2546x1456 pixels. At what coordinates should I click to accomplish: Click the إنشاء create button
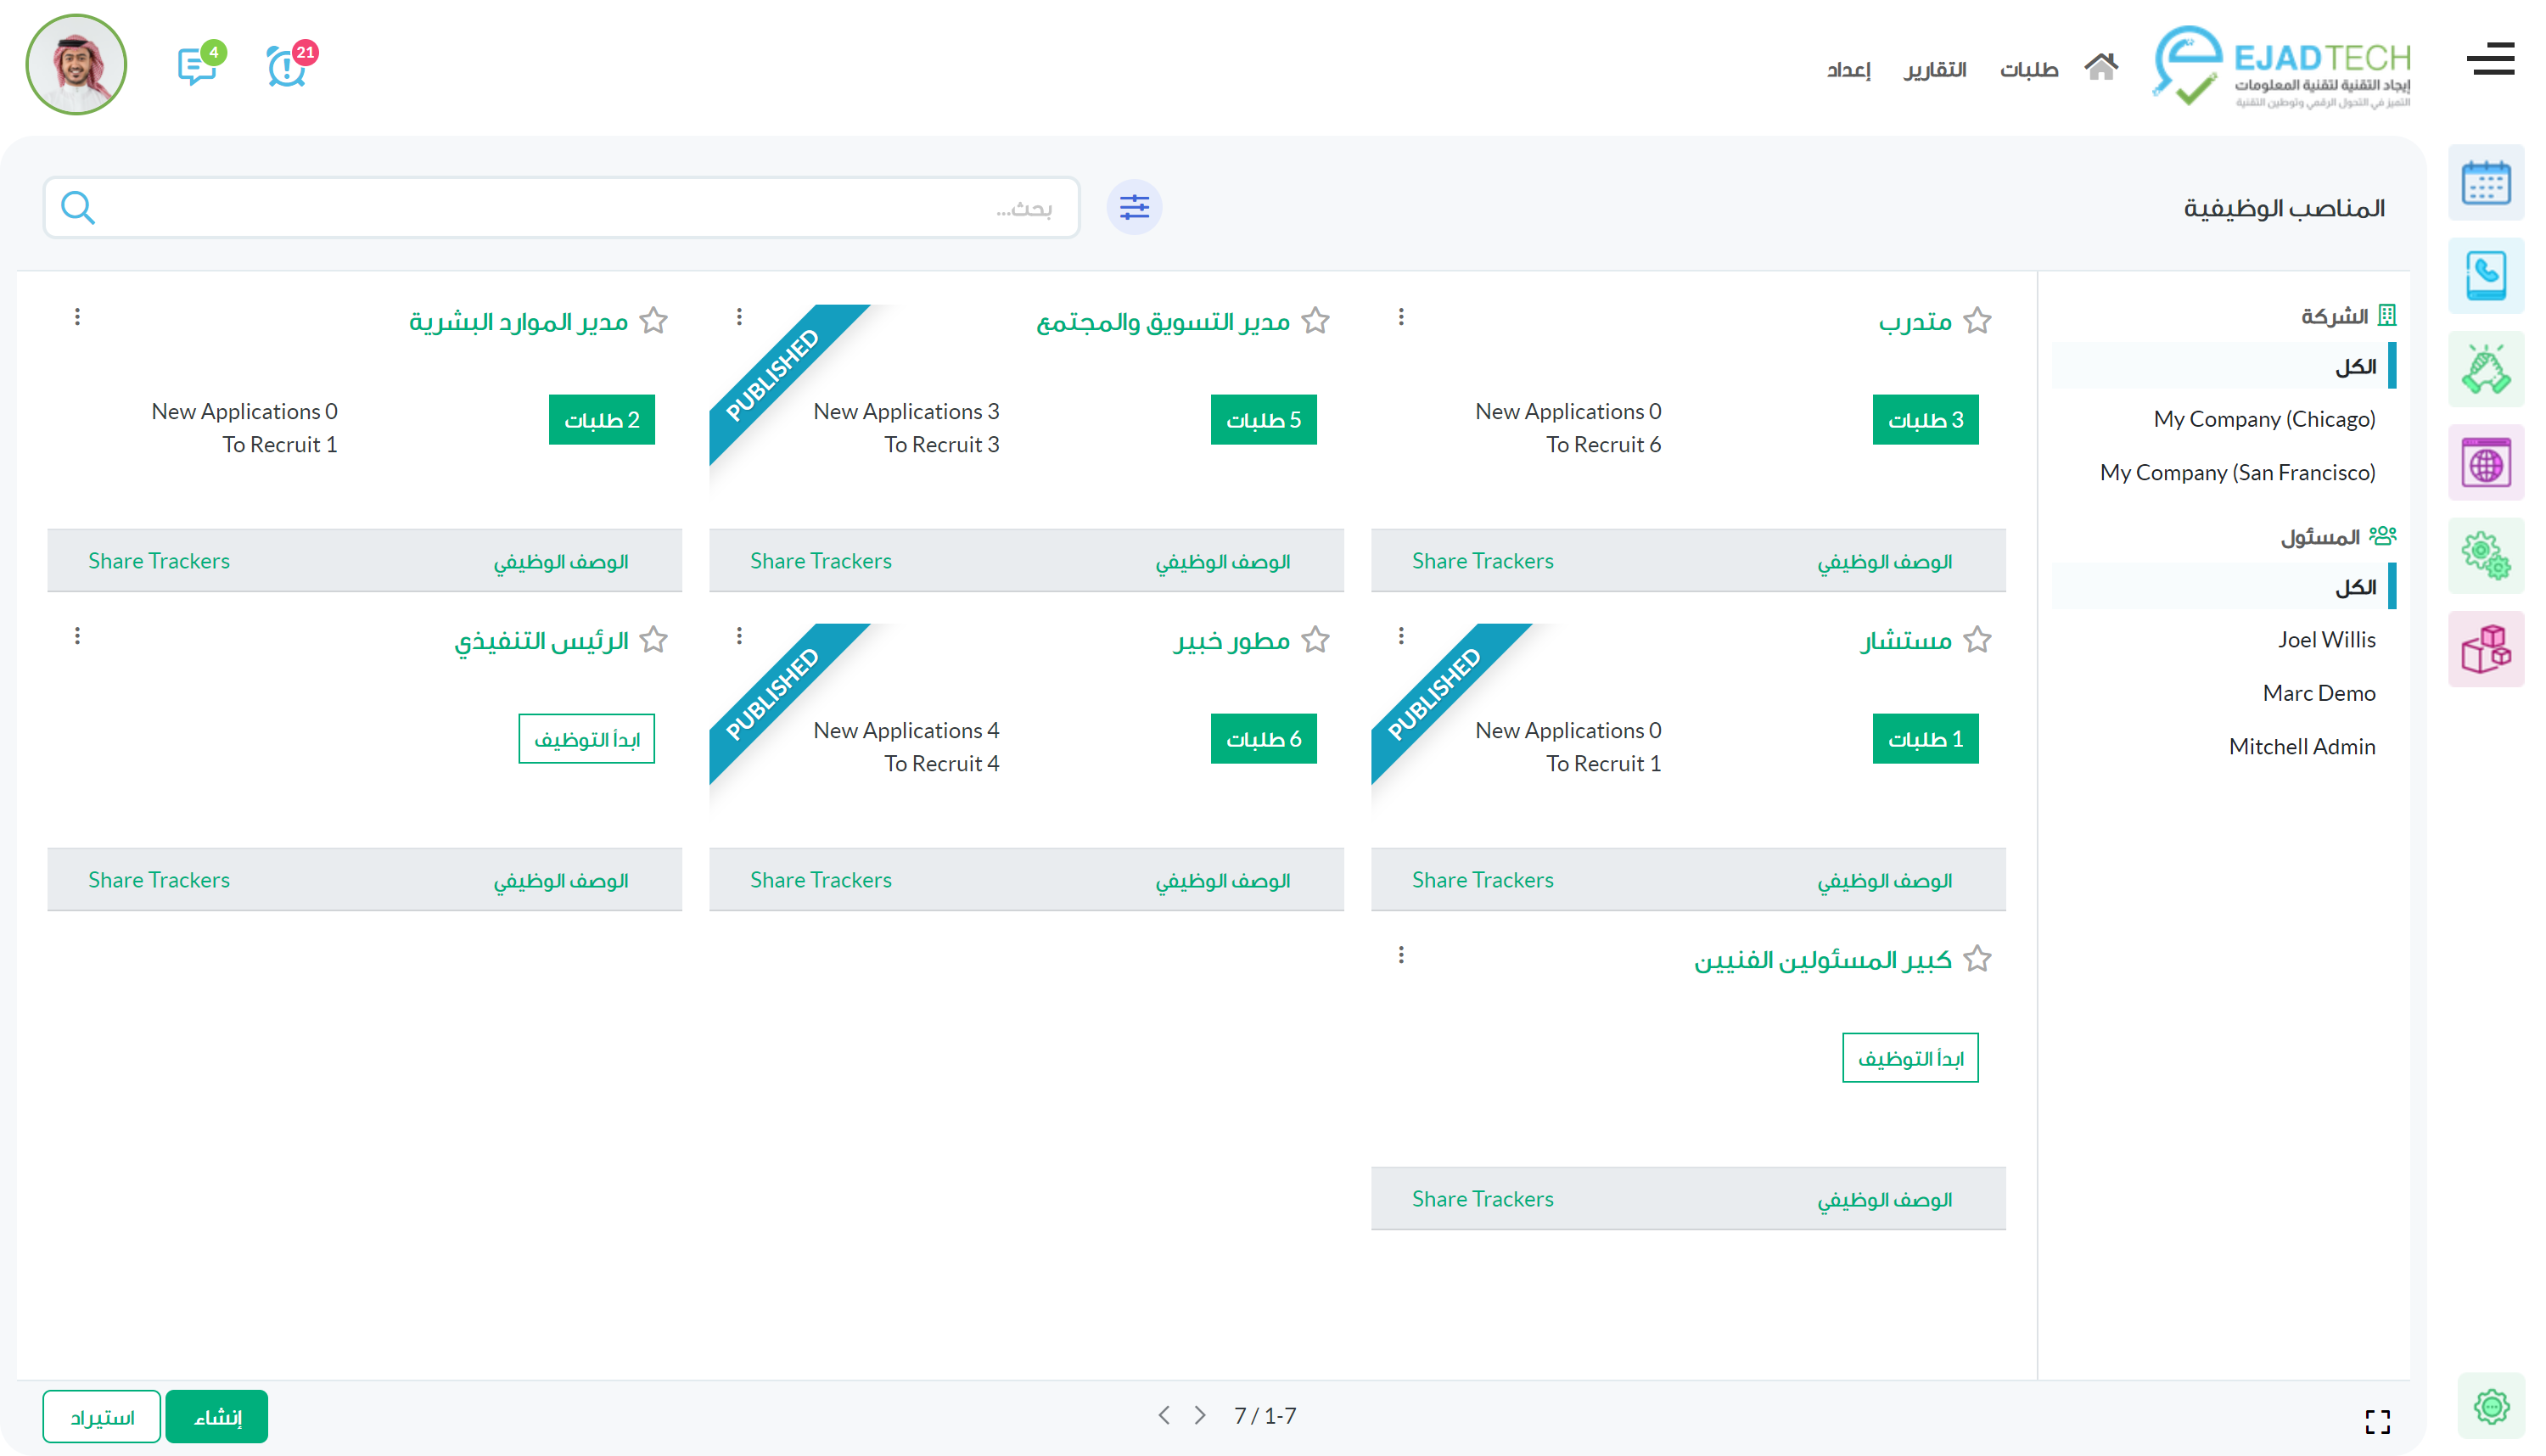pos(217,1416)
